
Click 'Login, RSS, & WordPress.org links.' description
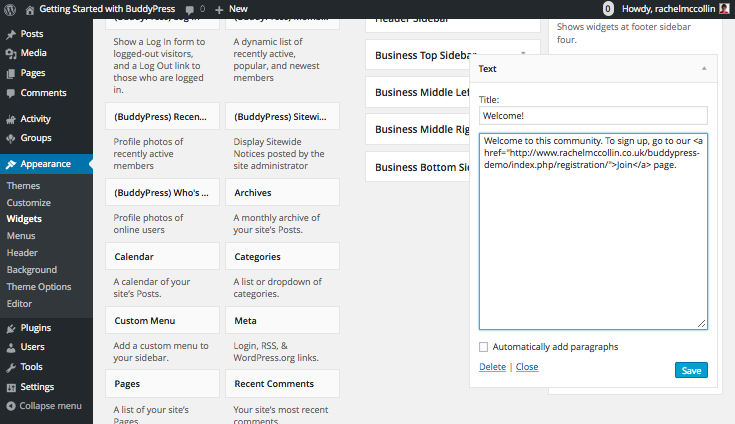click(x=276, y=352)
